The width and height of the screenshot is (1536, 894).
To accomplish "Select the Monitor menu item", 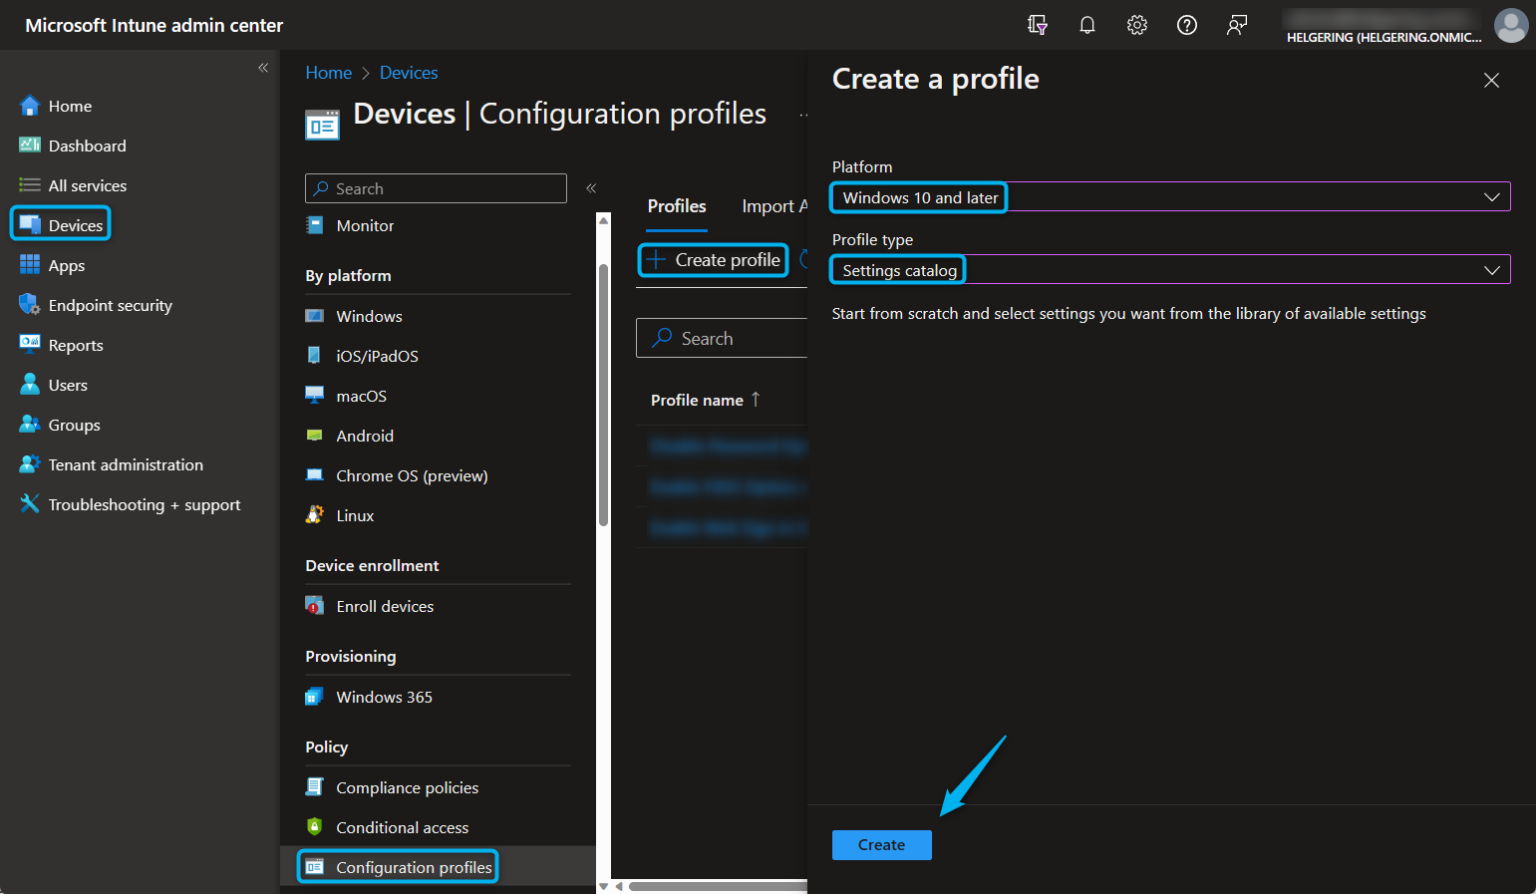I will pyautogui.click(x=364, y=225).
